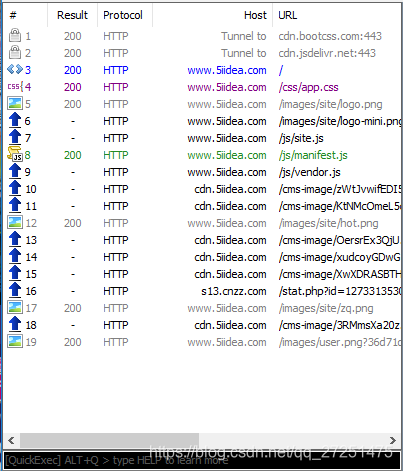Click the upload arrow icon of session 7
Viewport: 403px width, 471px height.
pyautogui.click(x=15, y=137)
